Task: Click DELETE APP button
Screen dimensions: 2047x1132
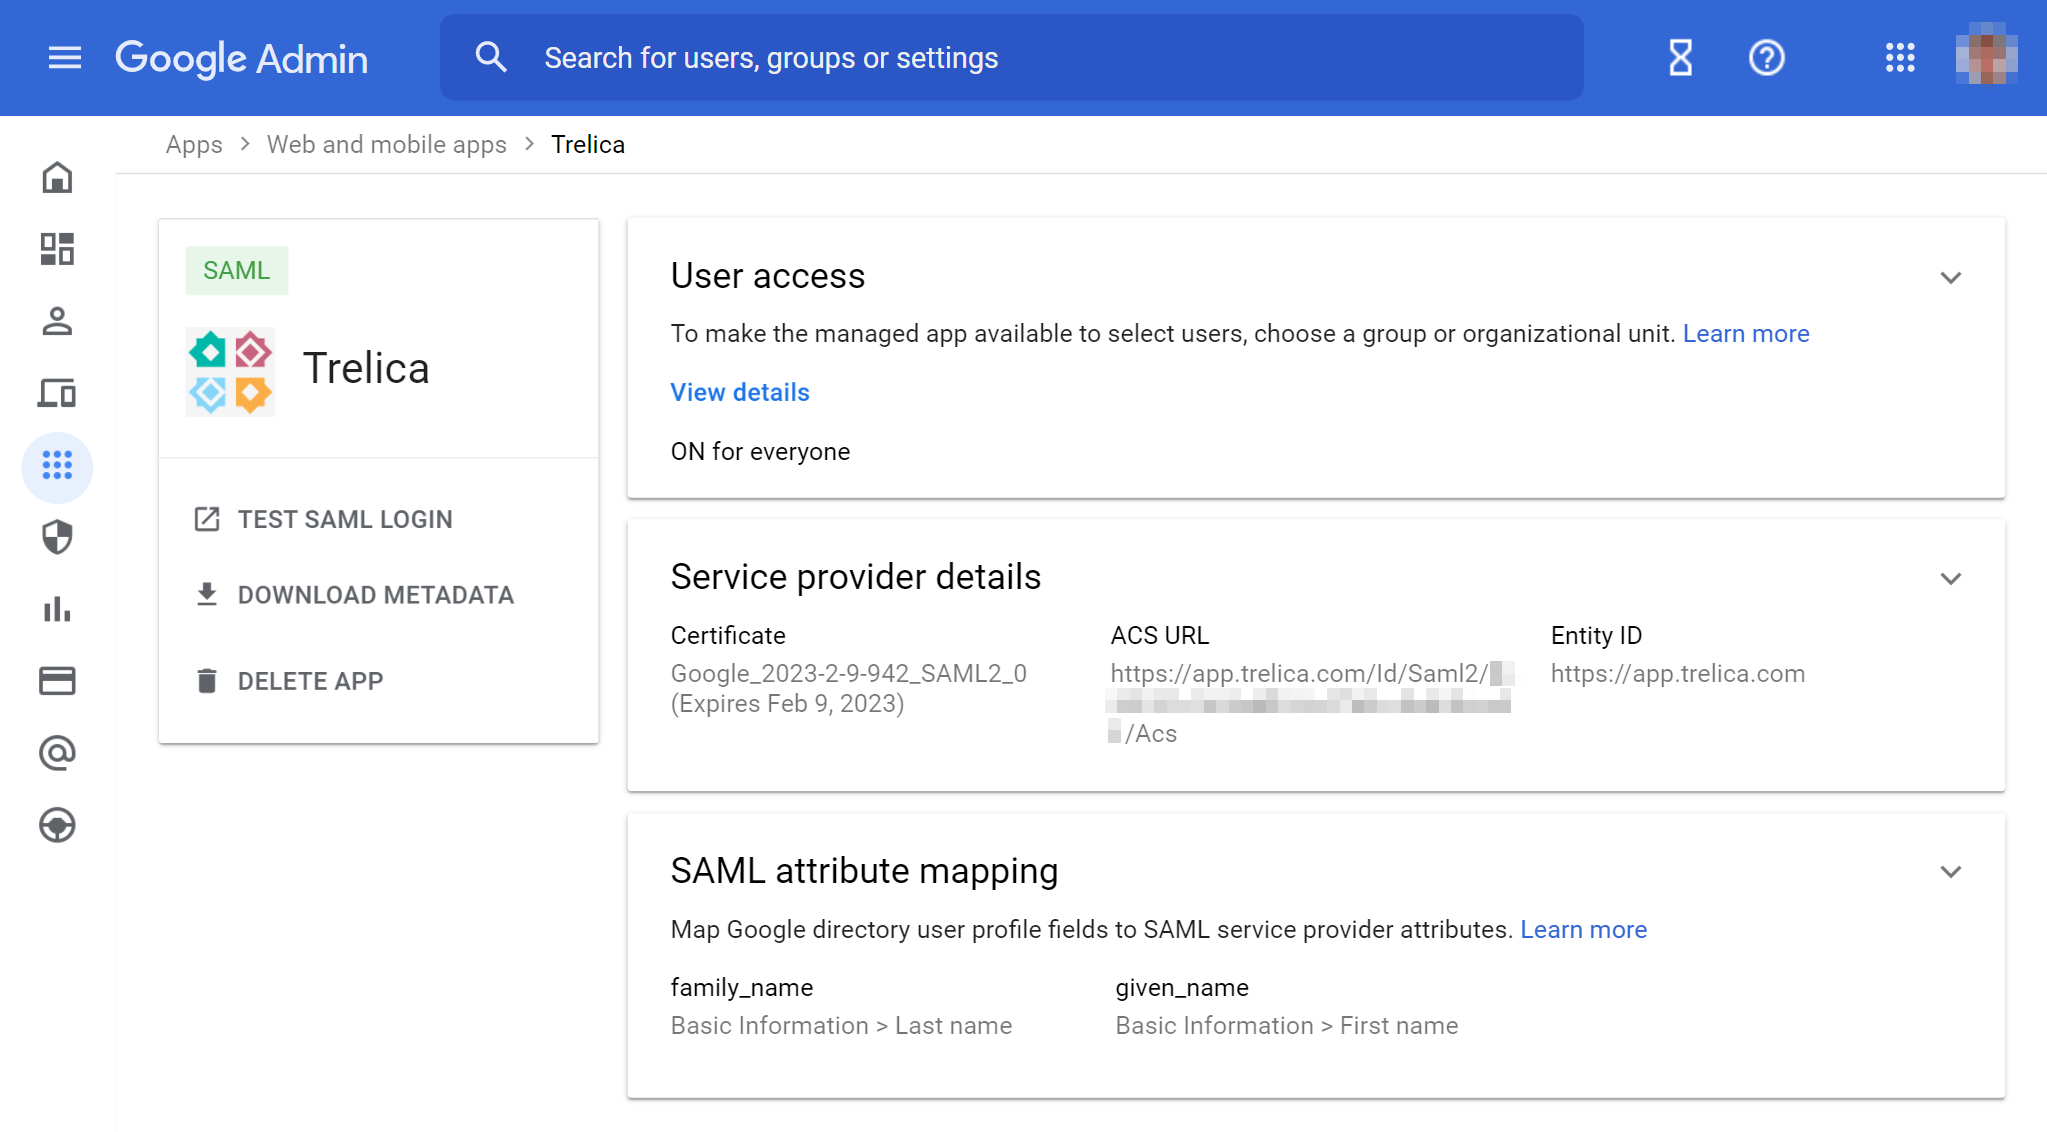Action: point(310,681)
